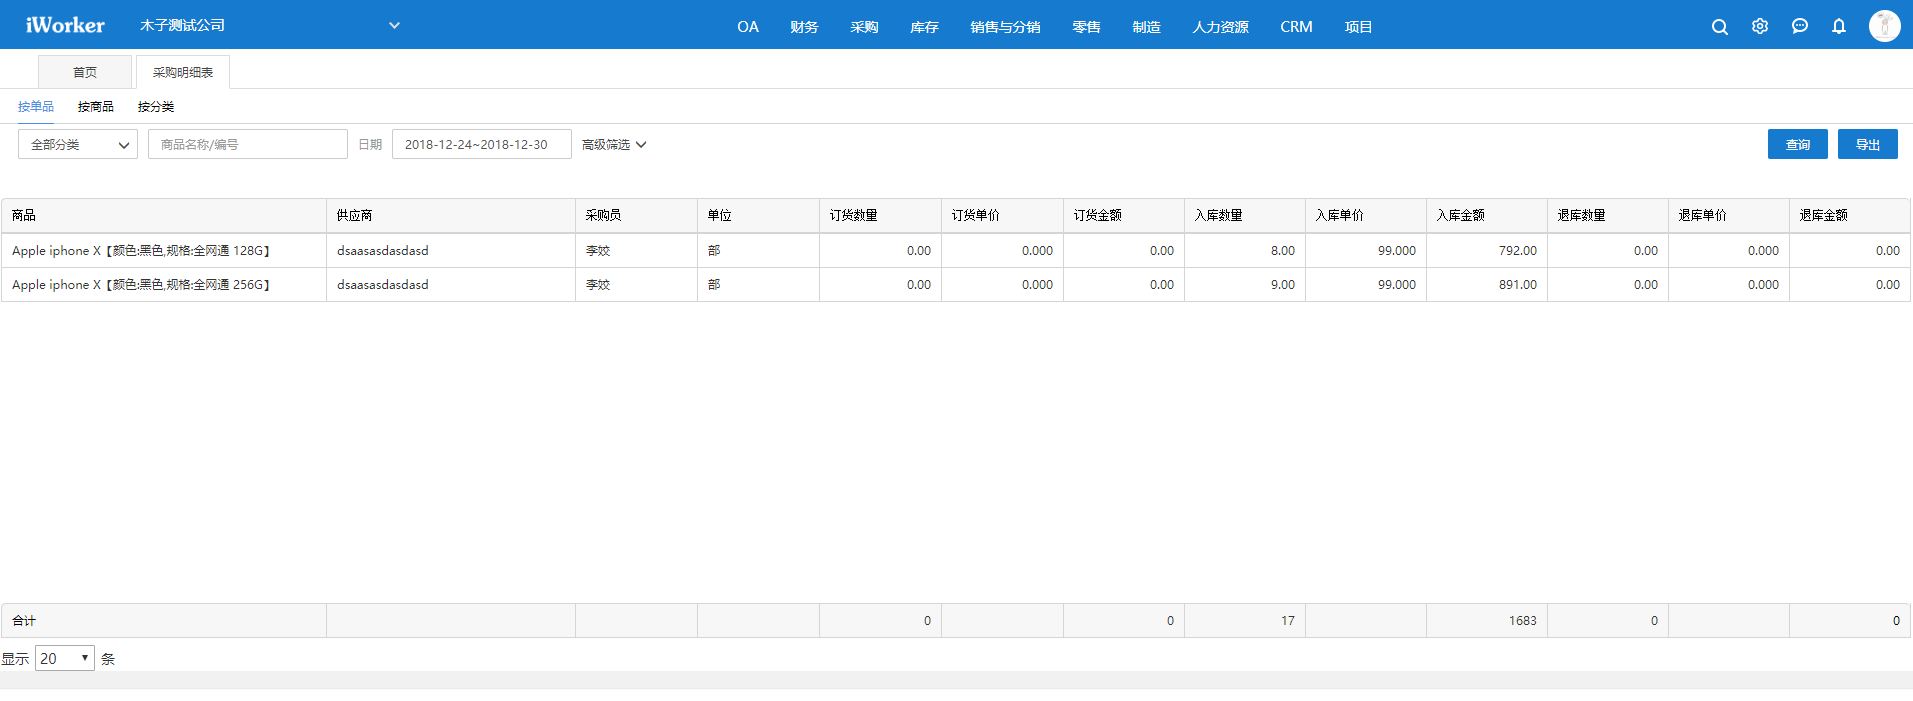The height and width of the screenshot is (701, 1913).
Task: Click the iWorker logo
Action: (x=65, y=25)
